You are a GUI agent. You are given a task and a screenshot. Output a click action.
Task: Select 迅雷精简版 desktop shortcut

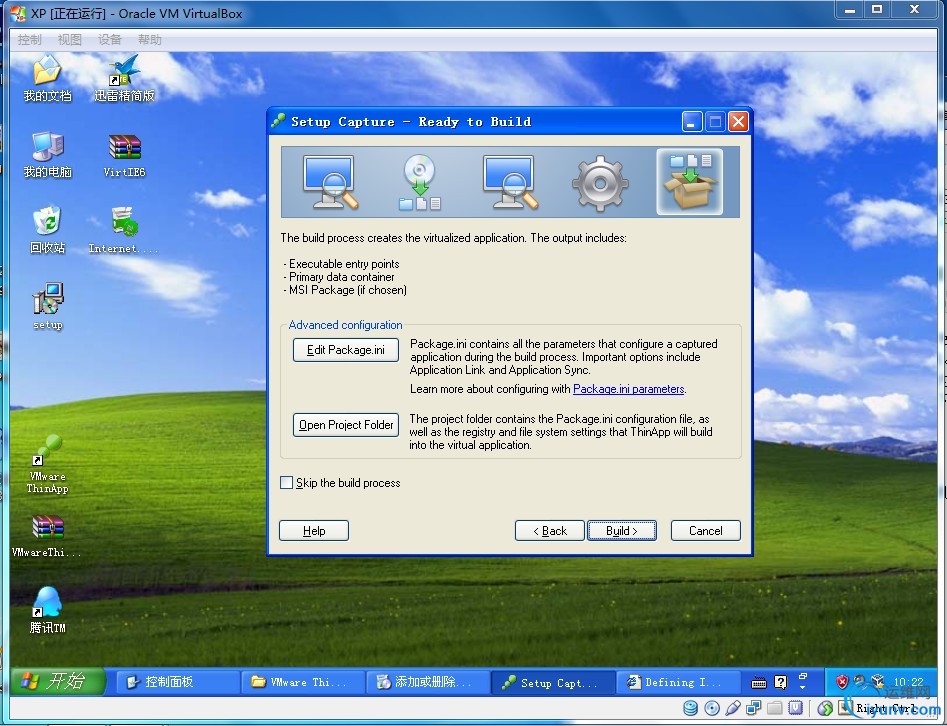pos(124,79)
